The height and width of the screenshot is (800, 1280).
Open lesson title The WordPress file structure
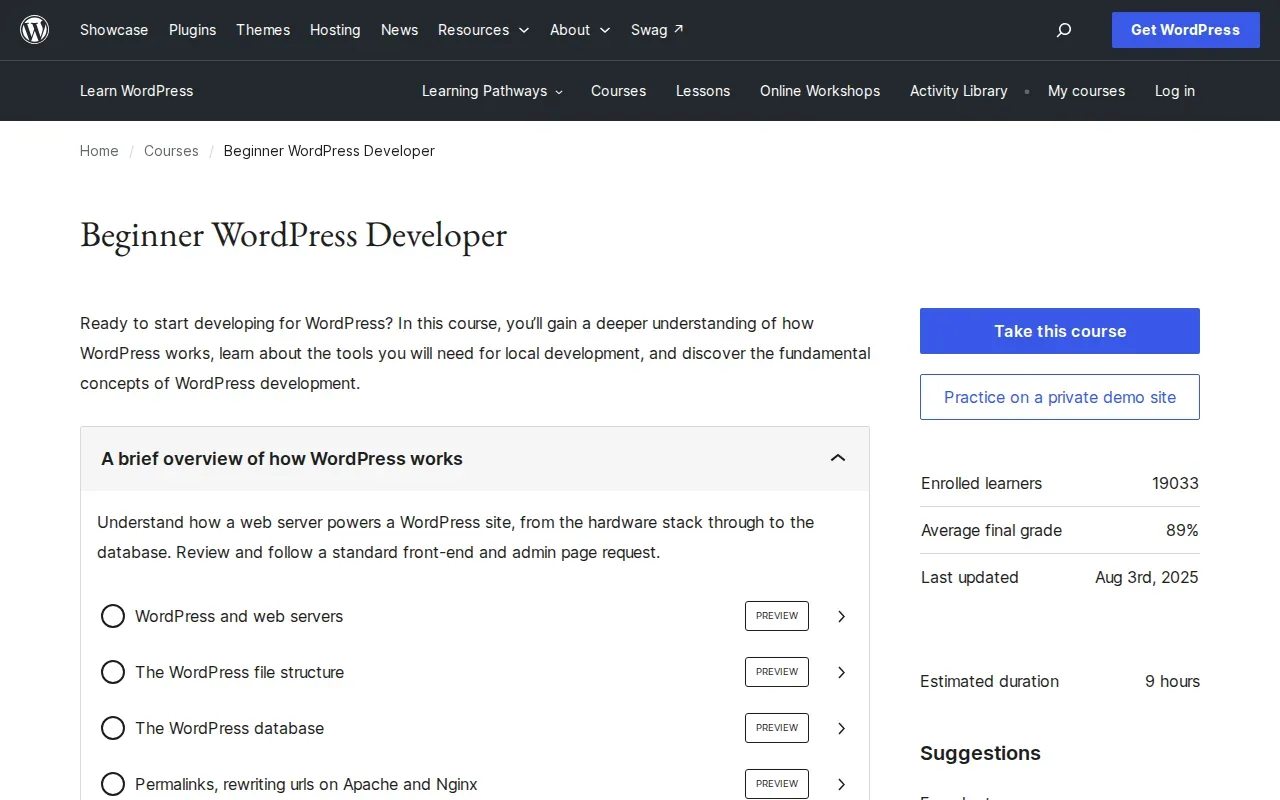(x=240, y=672)
